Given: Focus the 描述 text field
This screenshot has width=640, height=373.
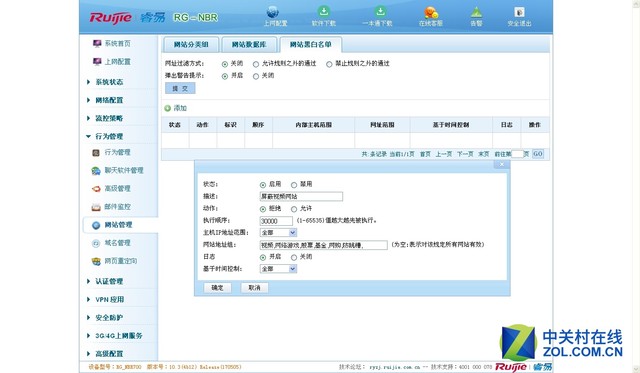Looking at the screenshot, I should [301, 197].
